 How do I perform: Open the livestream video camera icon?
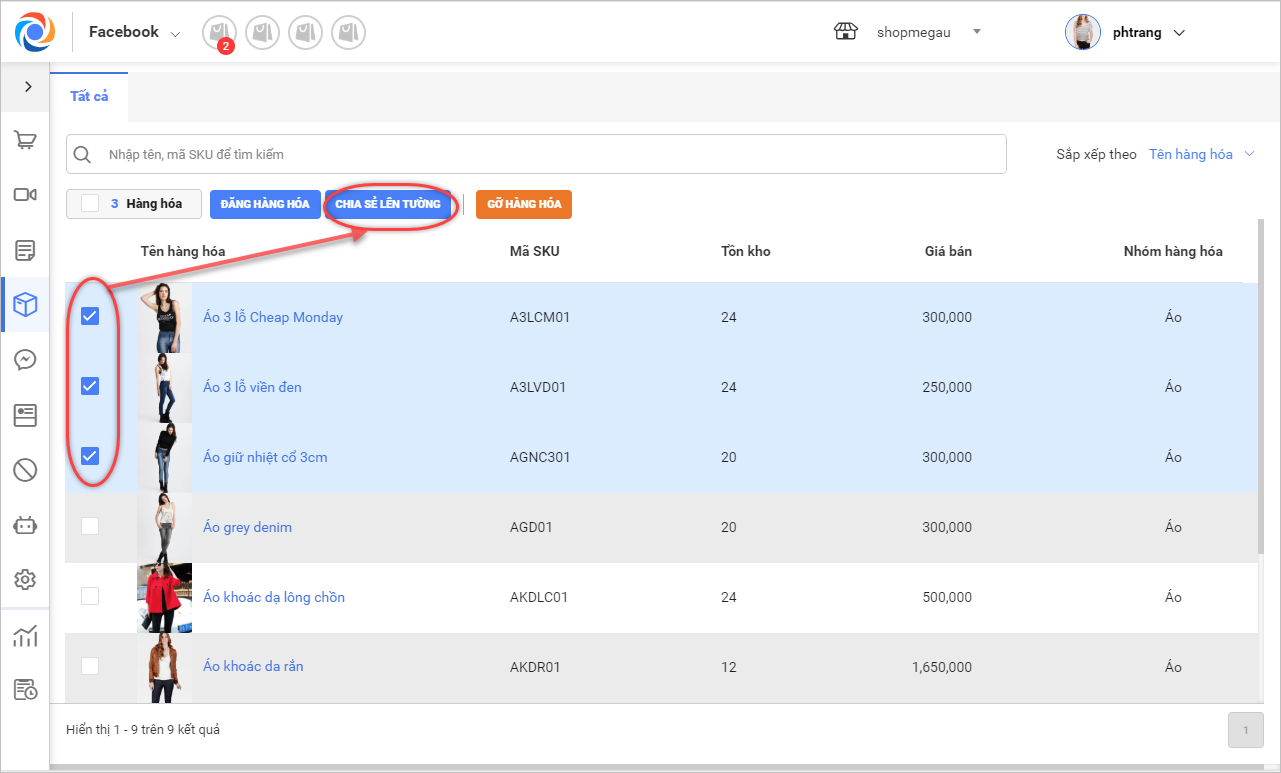coord(25,194)
